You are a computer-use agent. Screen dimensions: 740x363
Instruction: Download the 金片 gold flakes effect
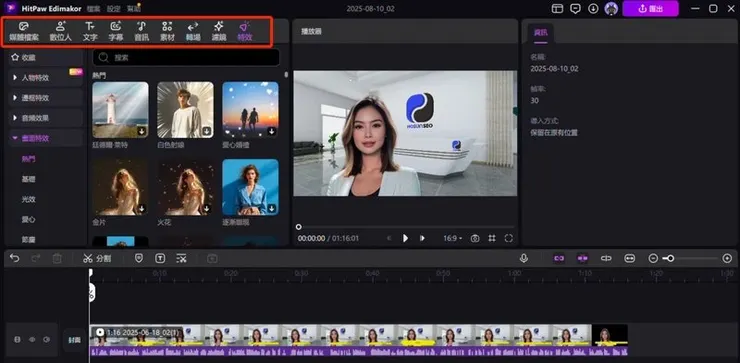142,208
